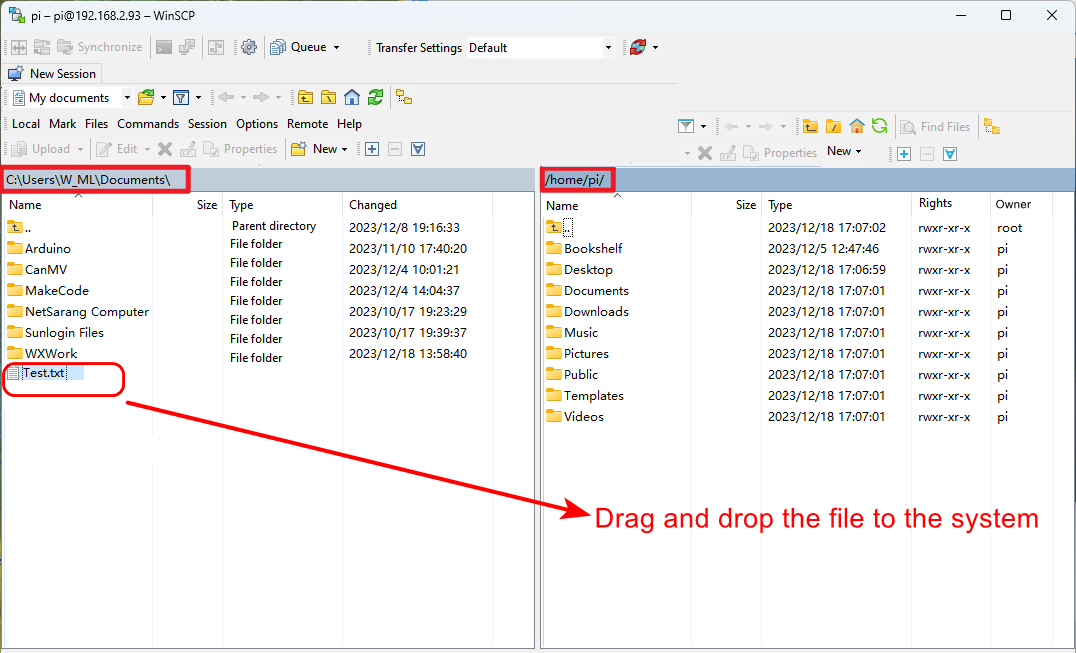1076x653 pixels.
Task: Open the Commands menu
Action: [x=148, y=123]
